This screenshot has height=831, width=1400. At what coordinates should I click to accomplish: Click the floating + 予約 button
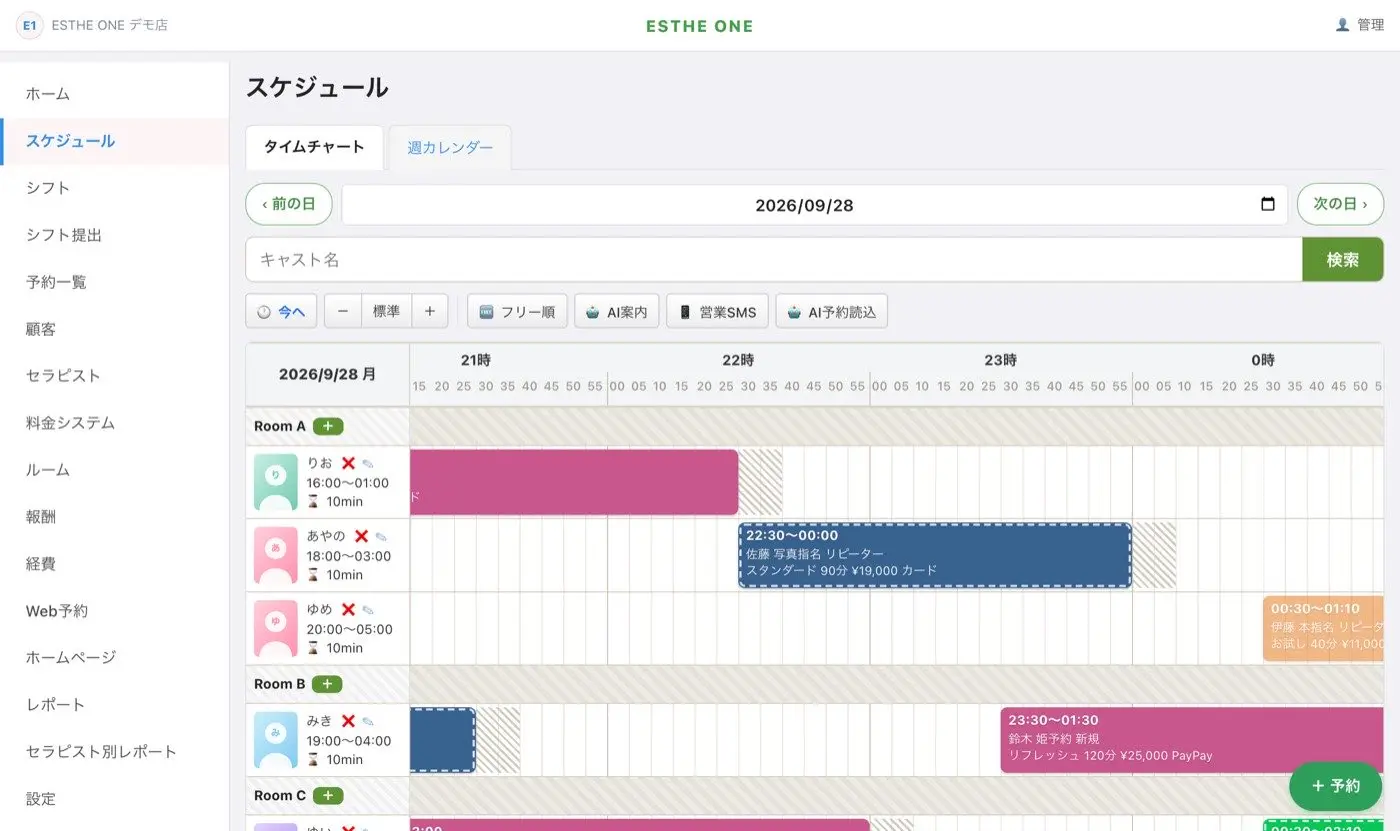click(1335, 786)
